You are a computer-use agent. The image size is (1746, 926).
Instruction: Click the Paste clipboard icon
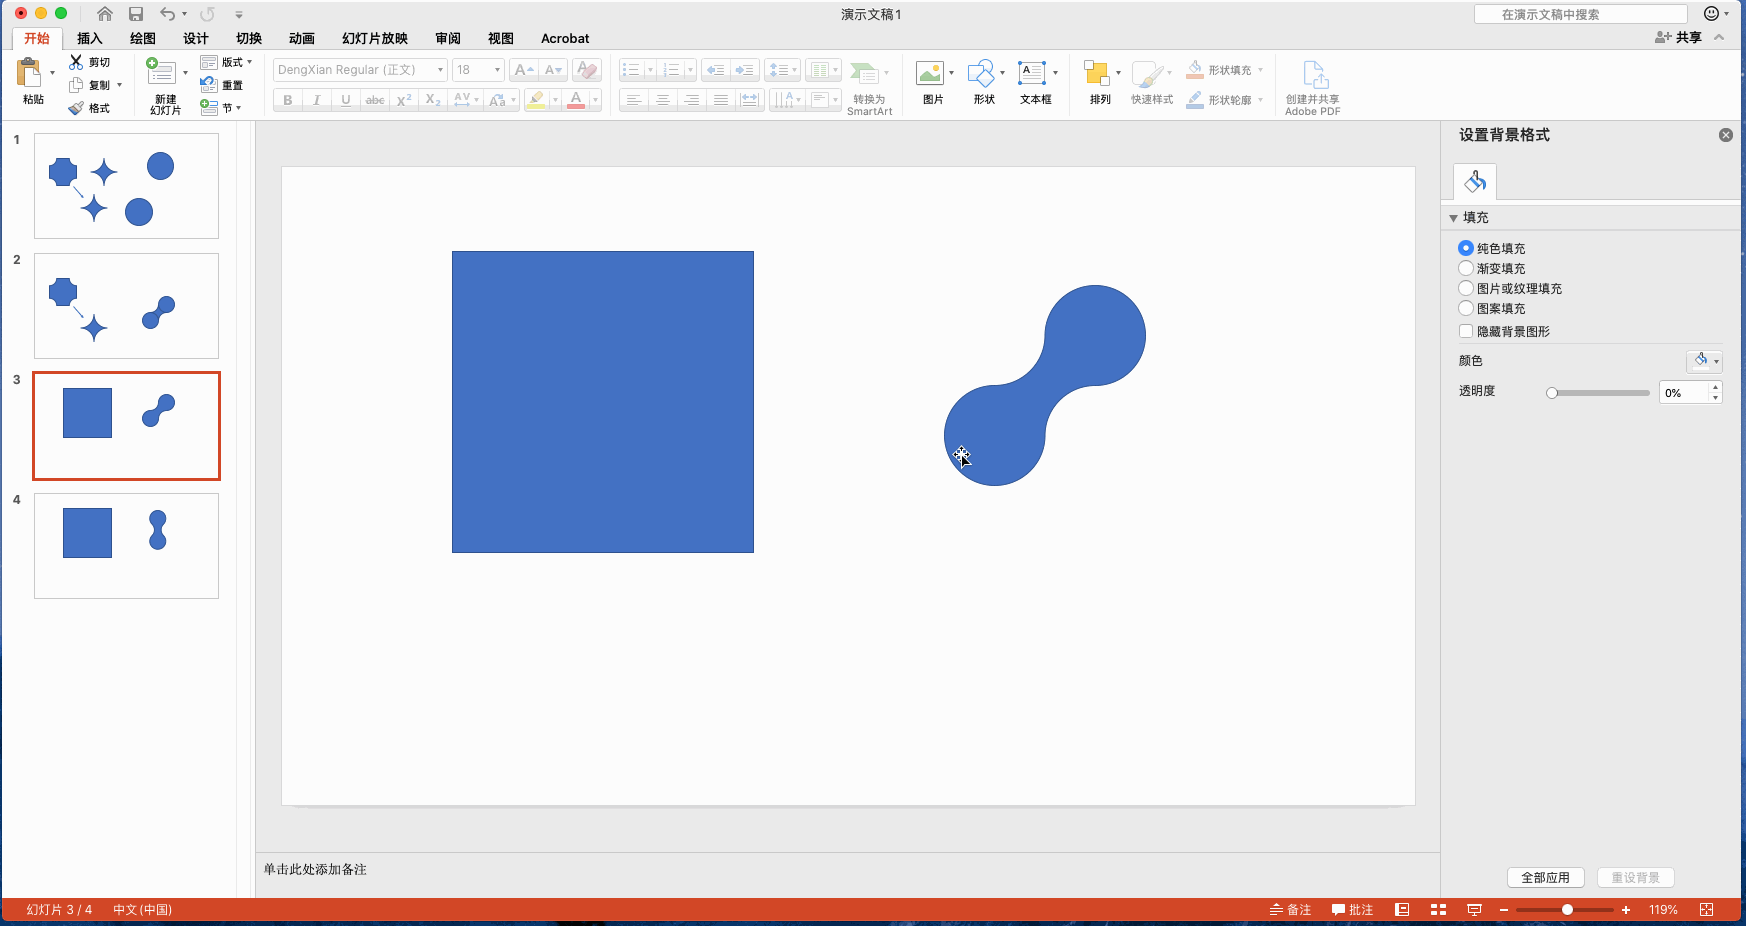coord(30,74)
